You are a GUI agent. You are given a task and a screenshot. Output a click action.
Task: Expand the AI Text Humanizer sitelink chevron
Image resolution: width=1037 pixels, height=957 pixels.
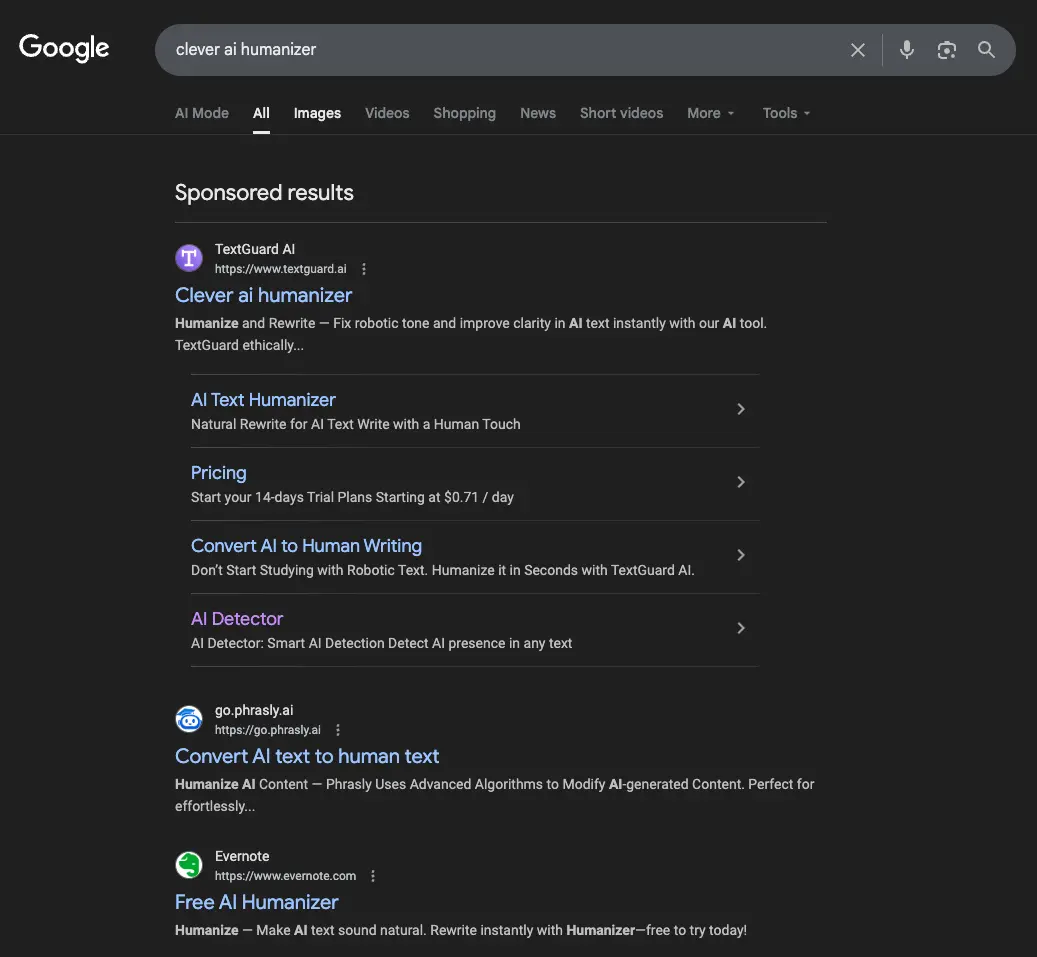click(x=741, y=409)
